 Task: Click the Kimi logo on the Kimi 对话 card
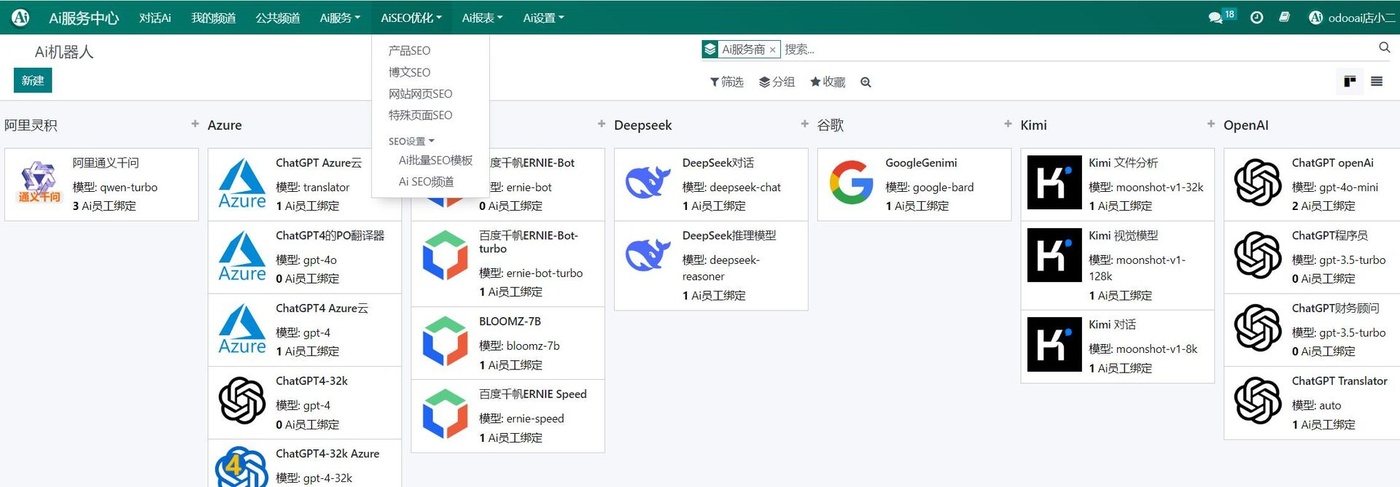[1055, 344]
